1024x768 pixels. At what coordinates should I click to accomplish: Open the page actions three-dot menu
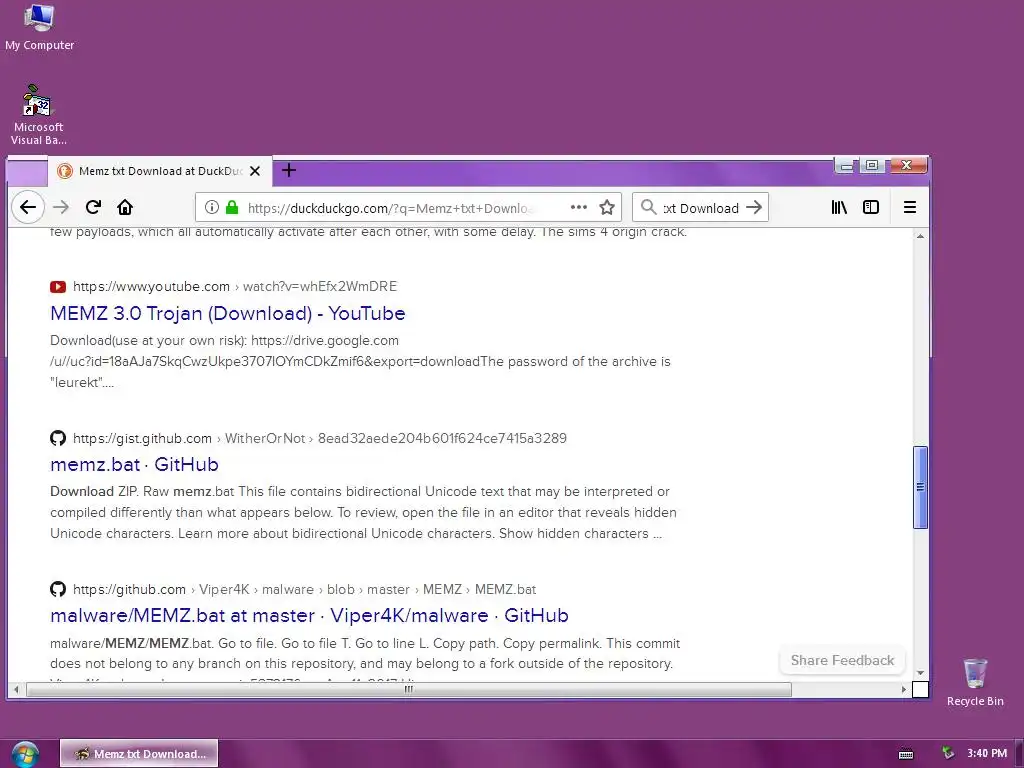[579, 208]
